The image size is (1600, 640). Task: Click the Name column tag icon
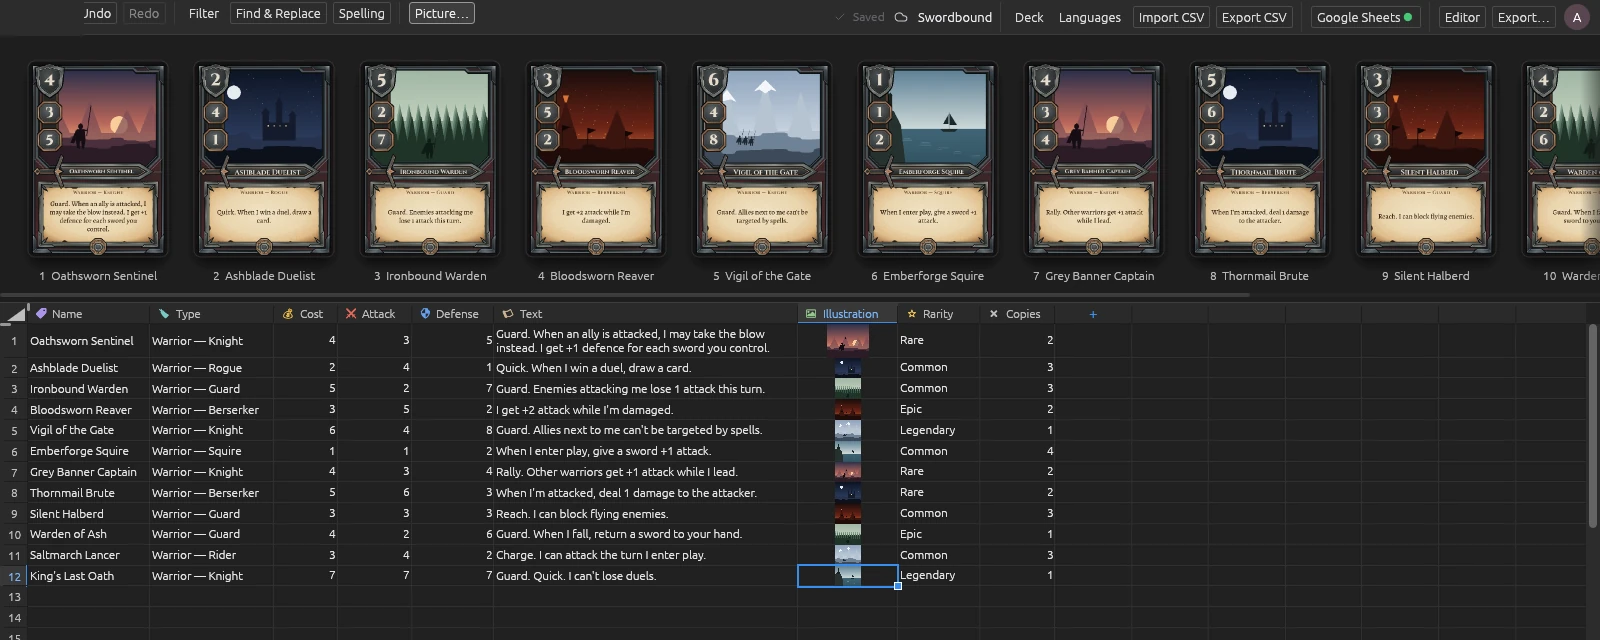click(41, 314)
